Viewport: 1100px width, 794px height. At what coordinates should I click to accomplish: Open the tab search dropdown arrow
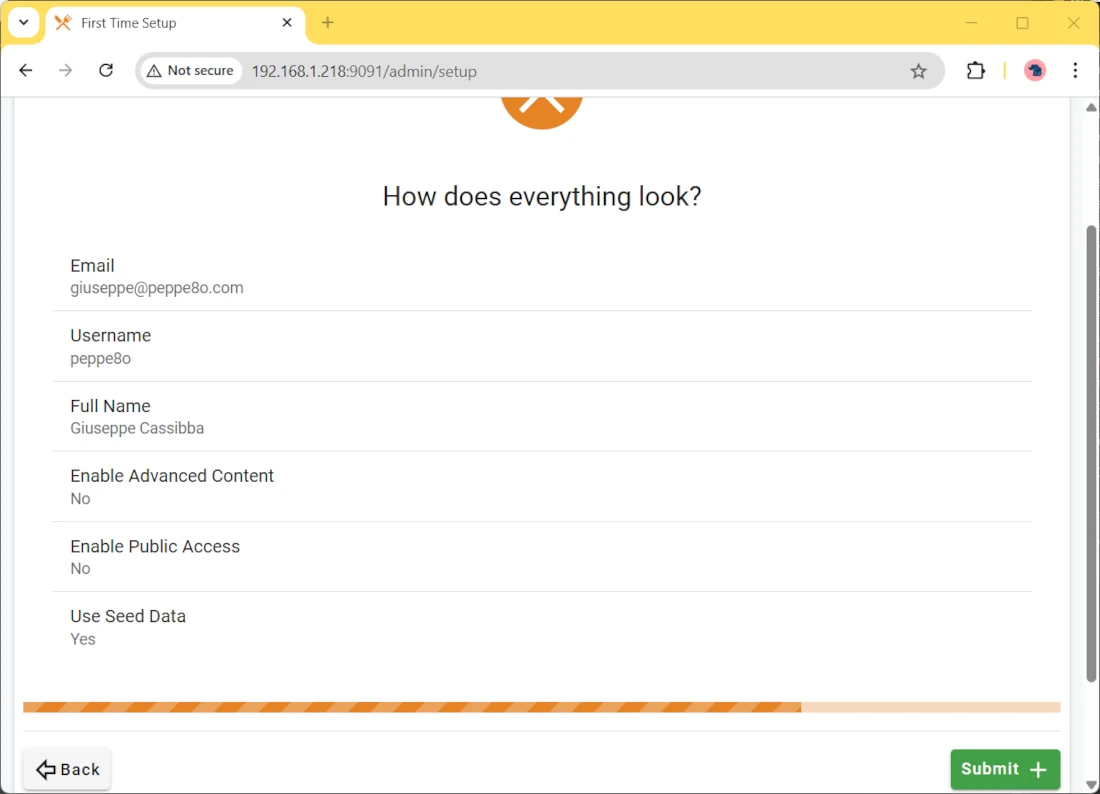click(x=23, y=22)
